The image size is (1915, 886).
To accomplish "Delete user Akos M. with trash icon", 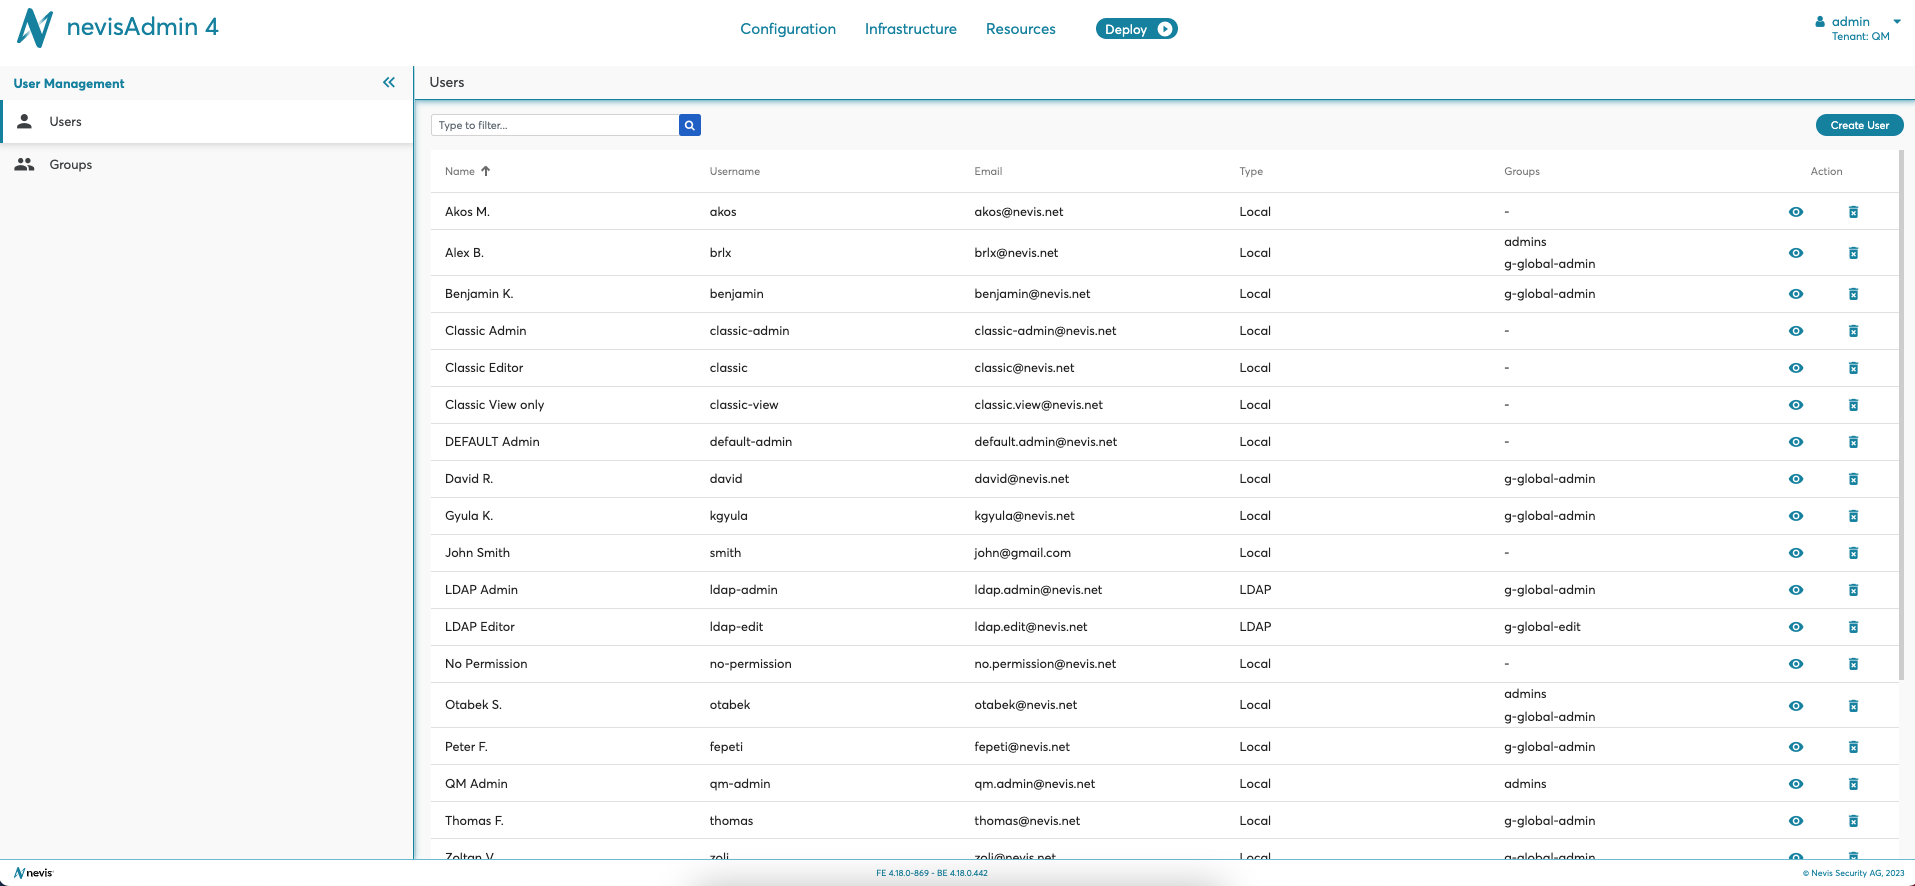I will click(x=1853, y=212).
